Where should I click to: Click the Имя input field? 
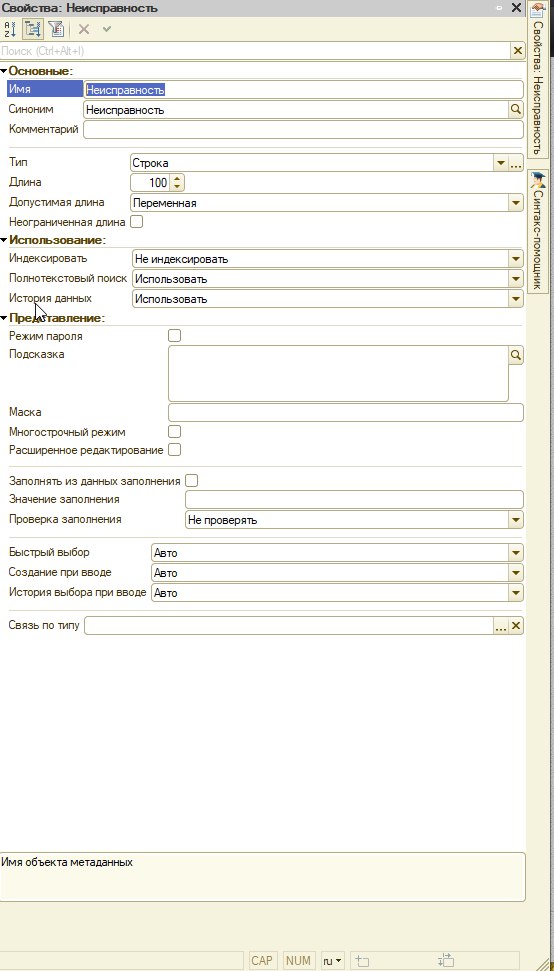click(x=303, y=90)
